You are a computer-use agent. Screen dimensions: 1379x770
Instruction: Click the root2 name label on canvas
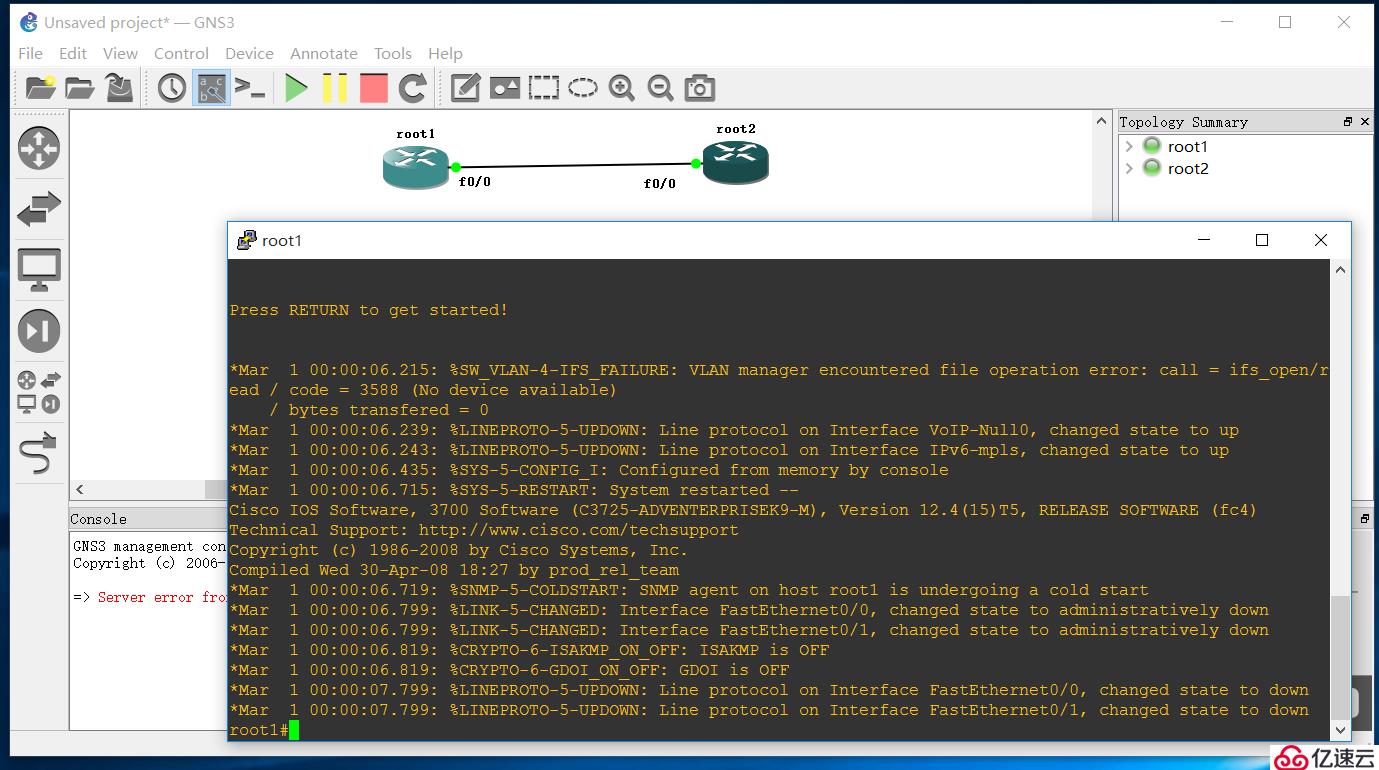(x=736, y=129)
